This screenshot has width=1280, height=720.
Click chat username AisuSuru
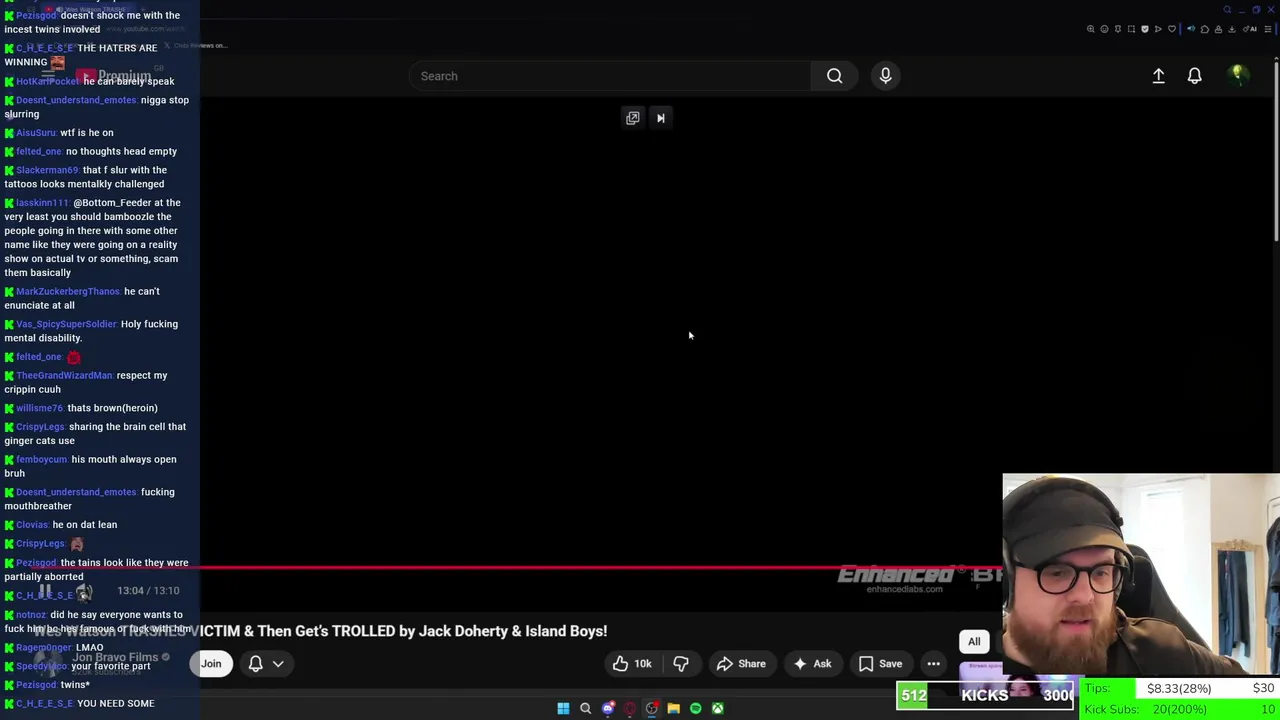(x=36, y=133)
